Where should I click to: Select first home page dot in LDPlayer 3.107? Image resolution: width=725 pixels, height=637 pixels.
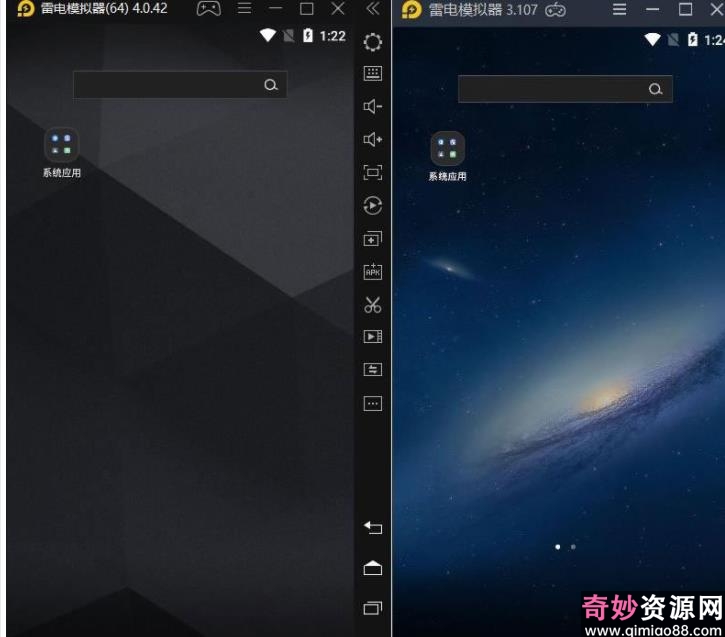558,547
